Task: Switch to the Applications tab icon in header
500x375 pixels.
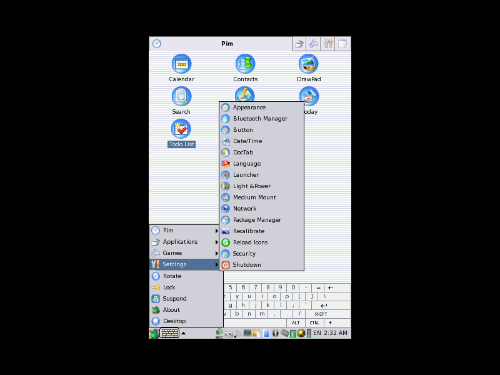Action: [299, 44]
